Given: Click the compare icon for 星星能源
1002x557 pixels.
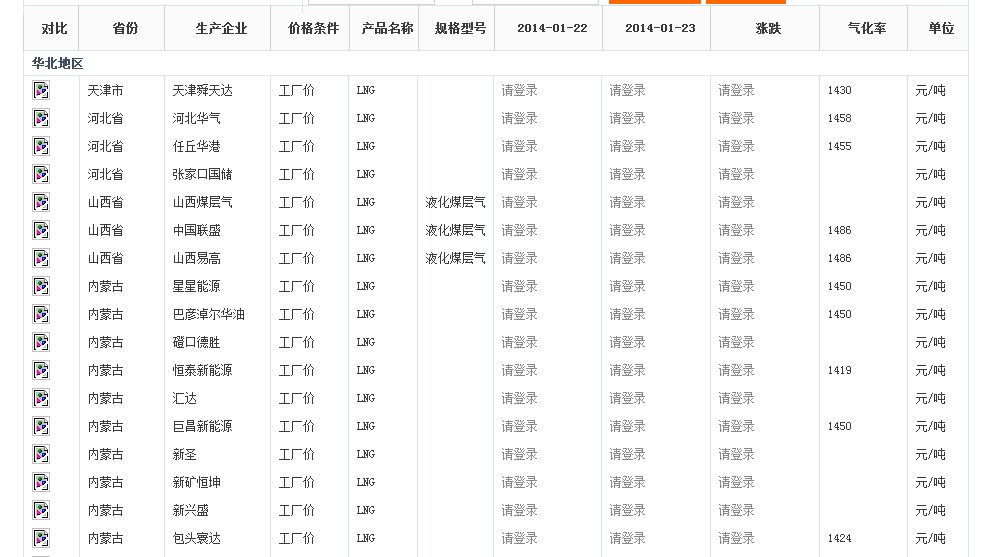Looking at the screenshot, I should (x=41, y=286).
